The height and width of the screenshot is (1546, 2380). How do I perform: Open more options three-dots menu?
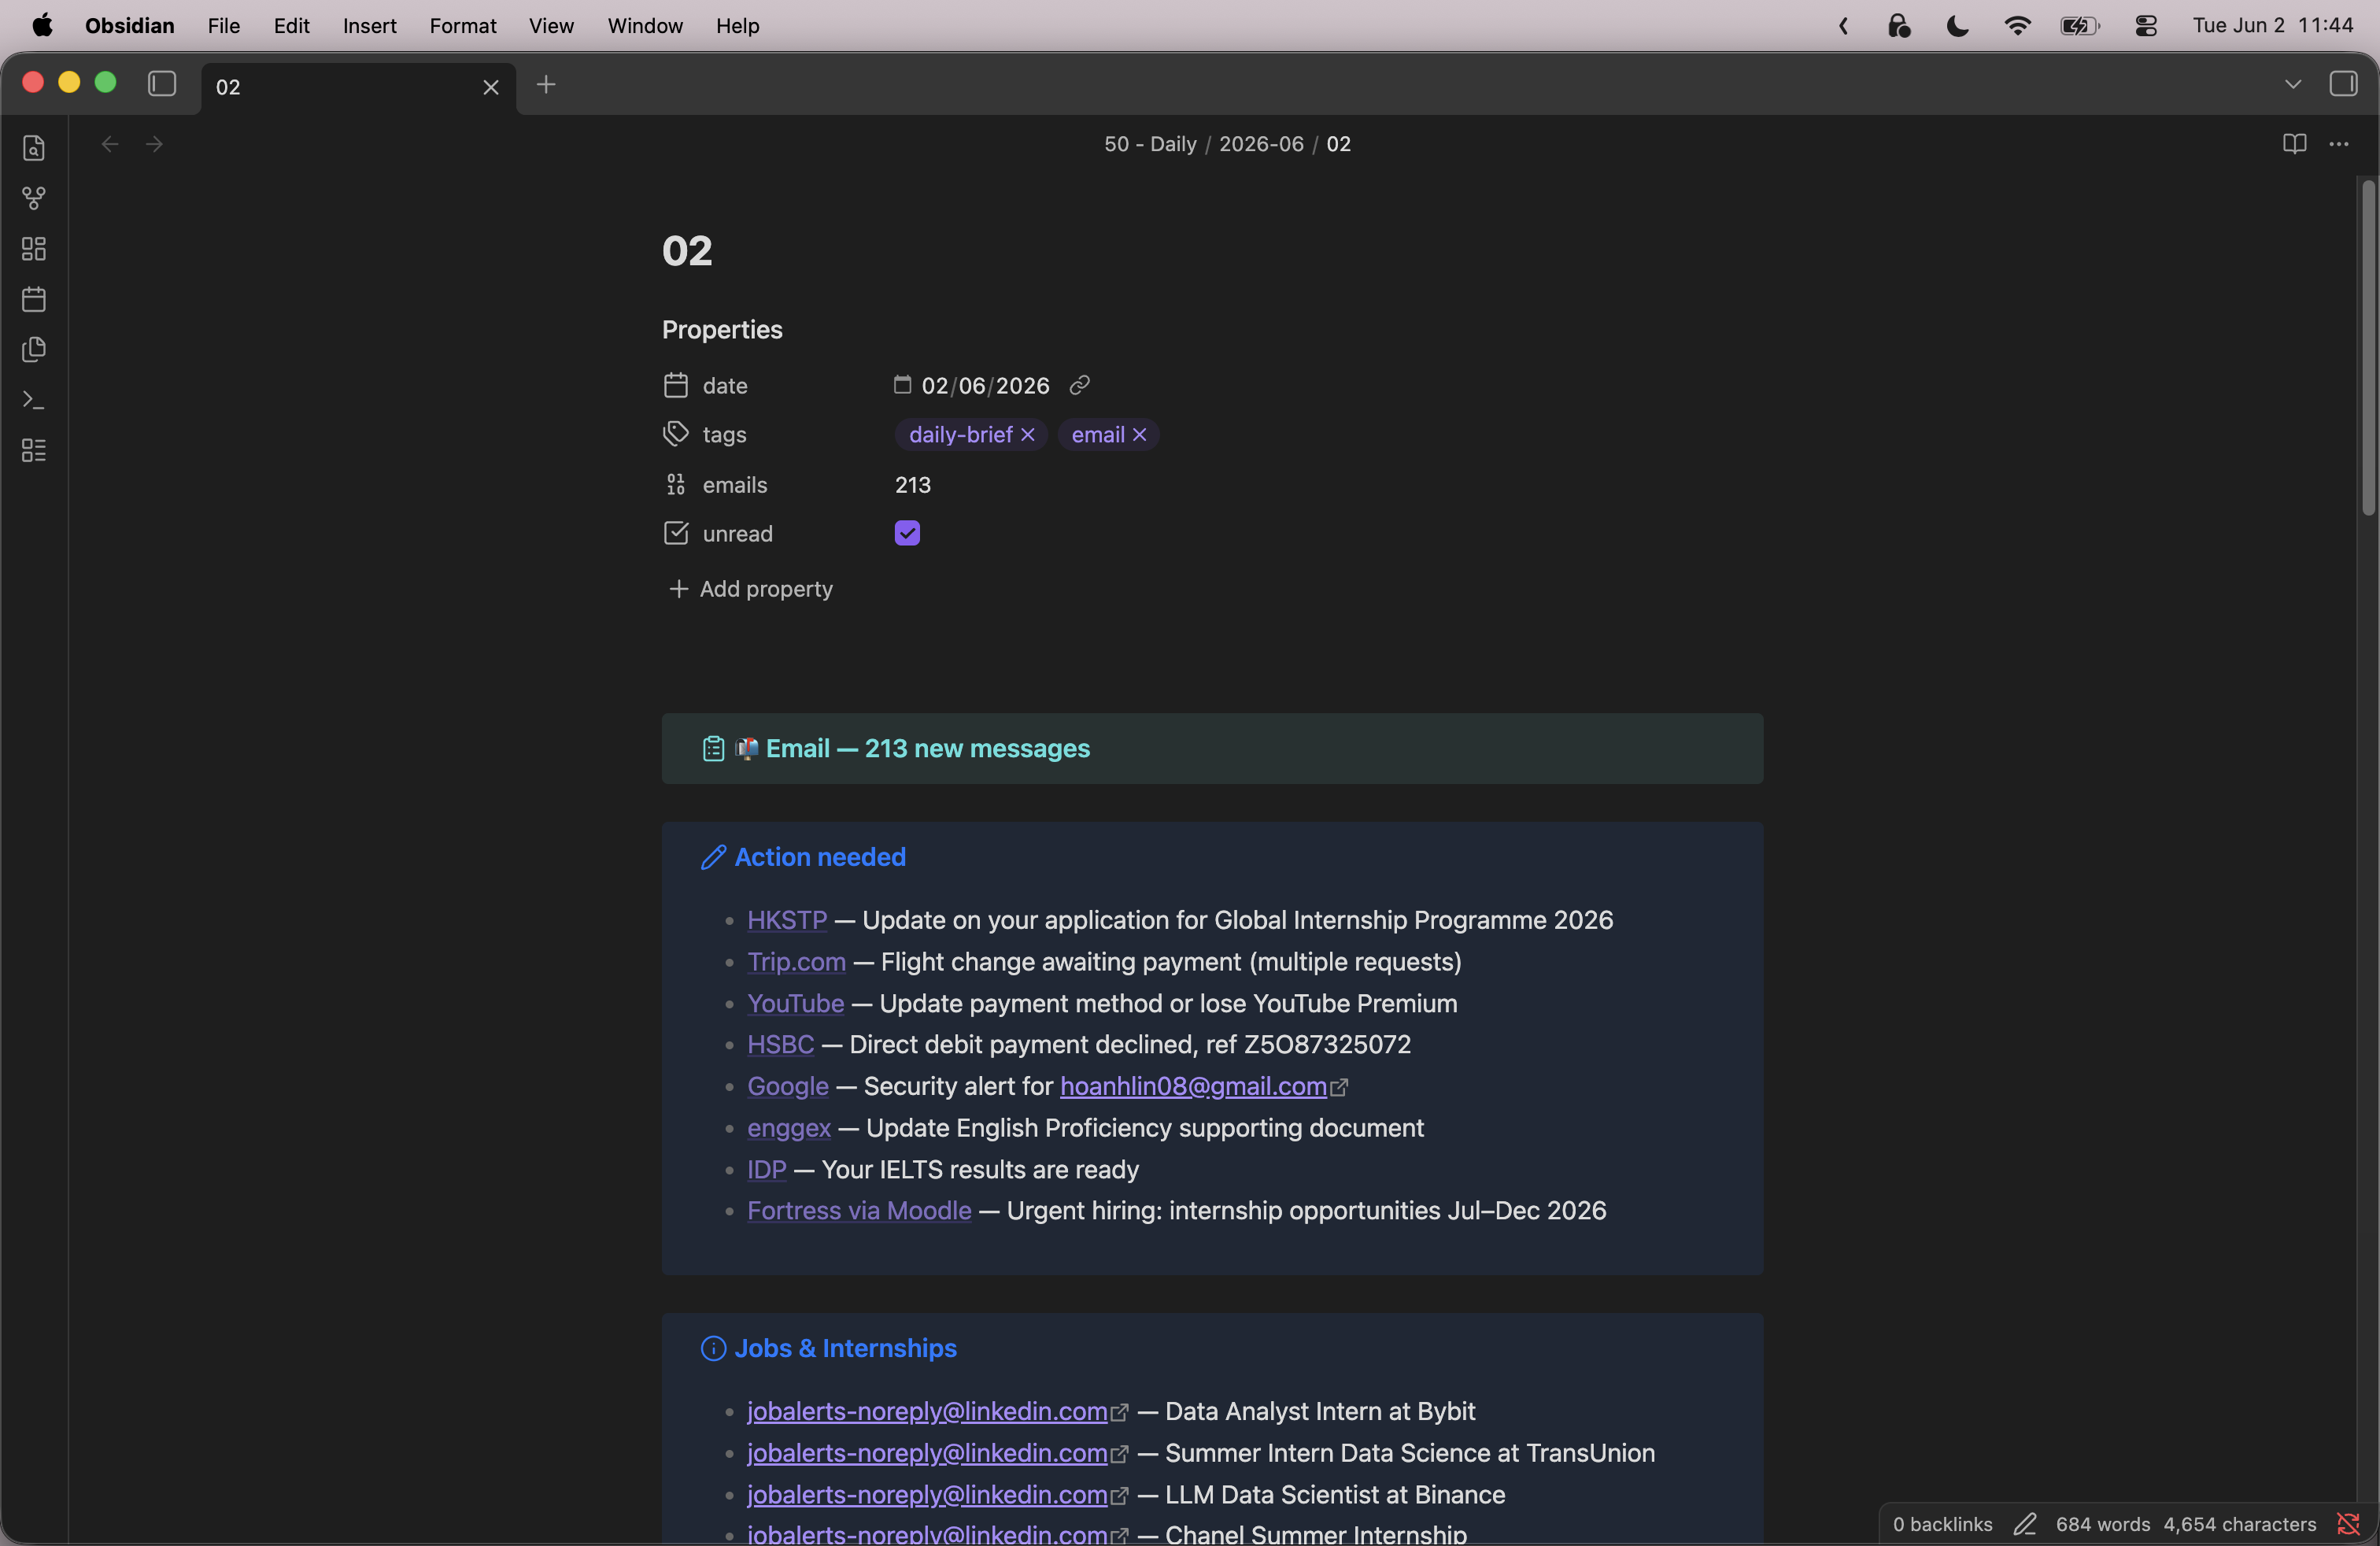[x=2339, y=144]
